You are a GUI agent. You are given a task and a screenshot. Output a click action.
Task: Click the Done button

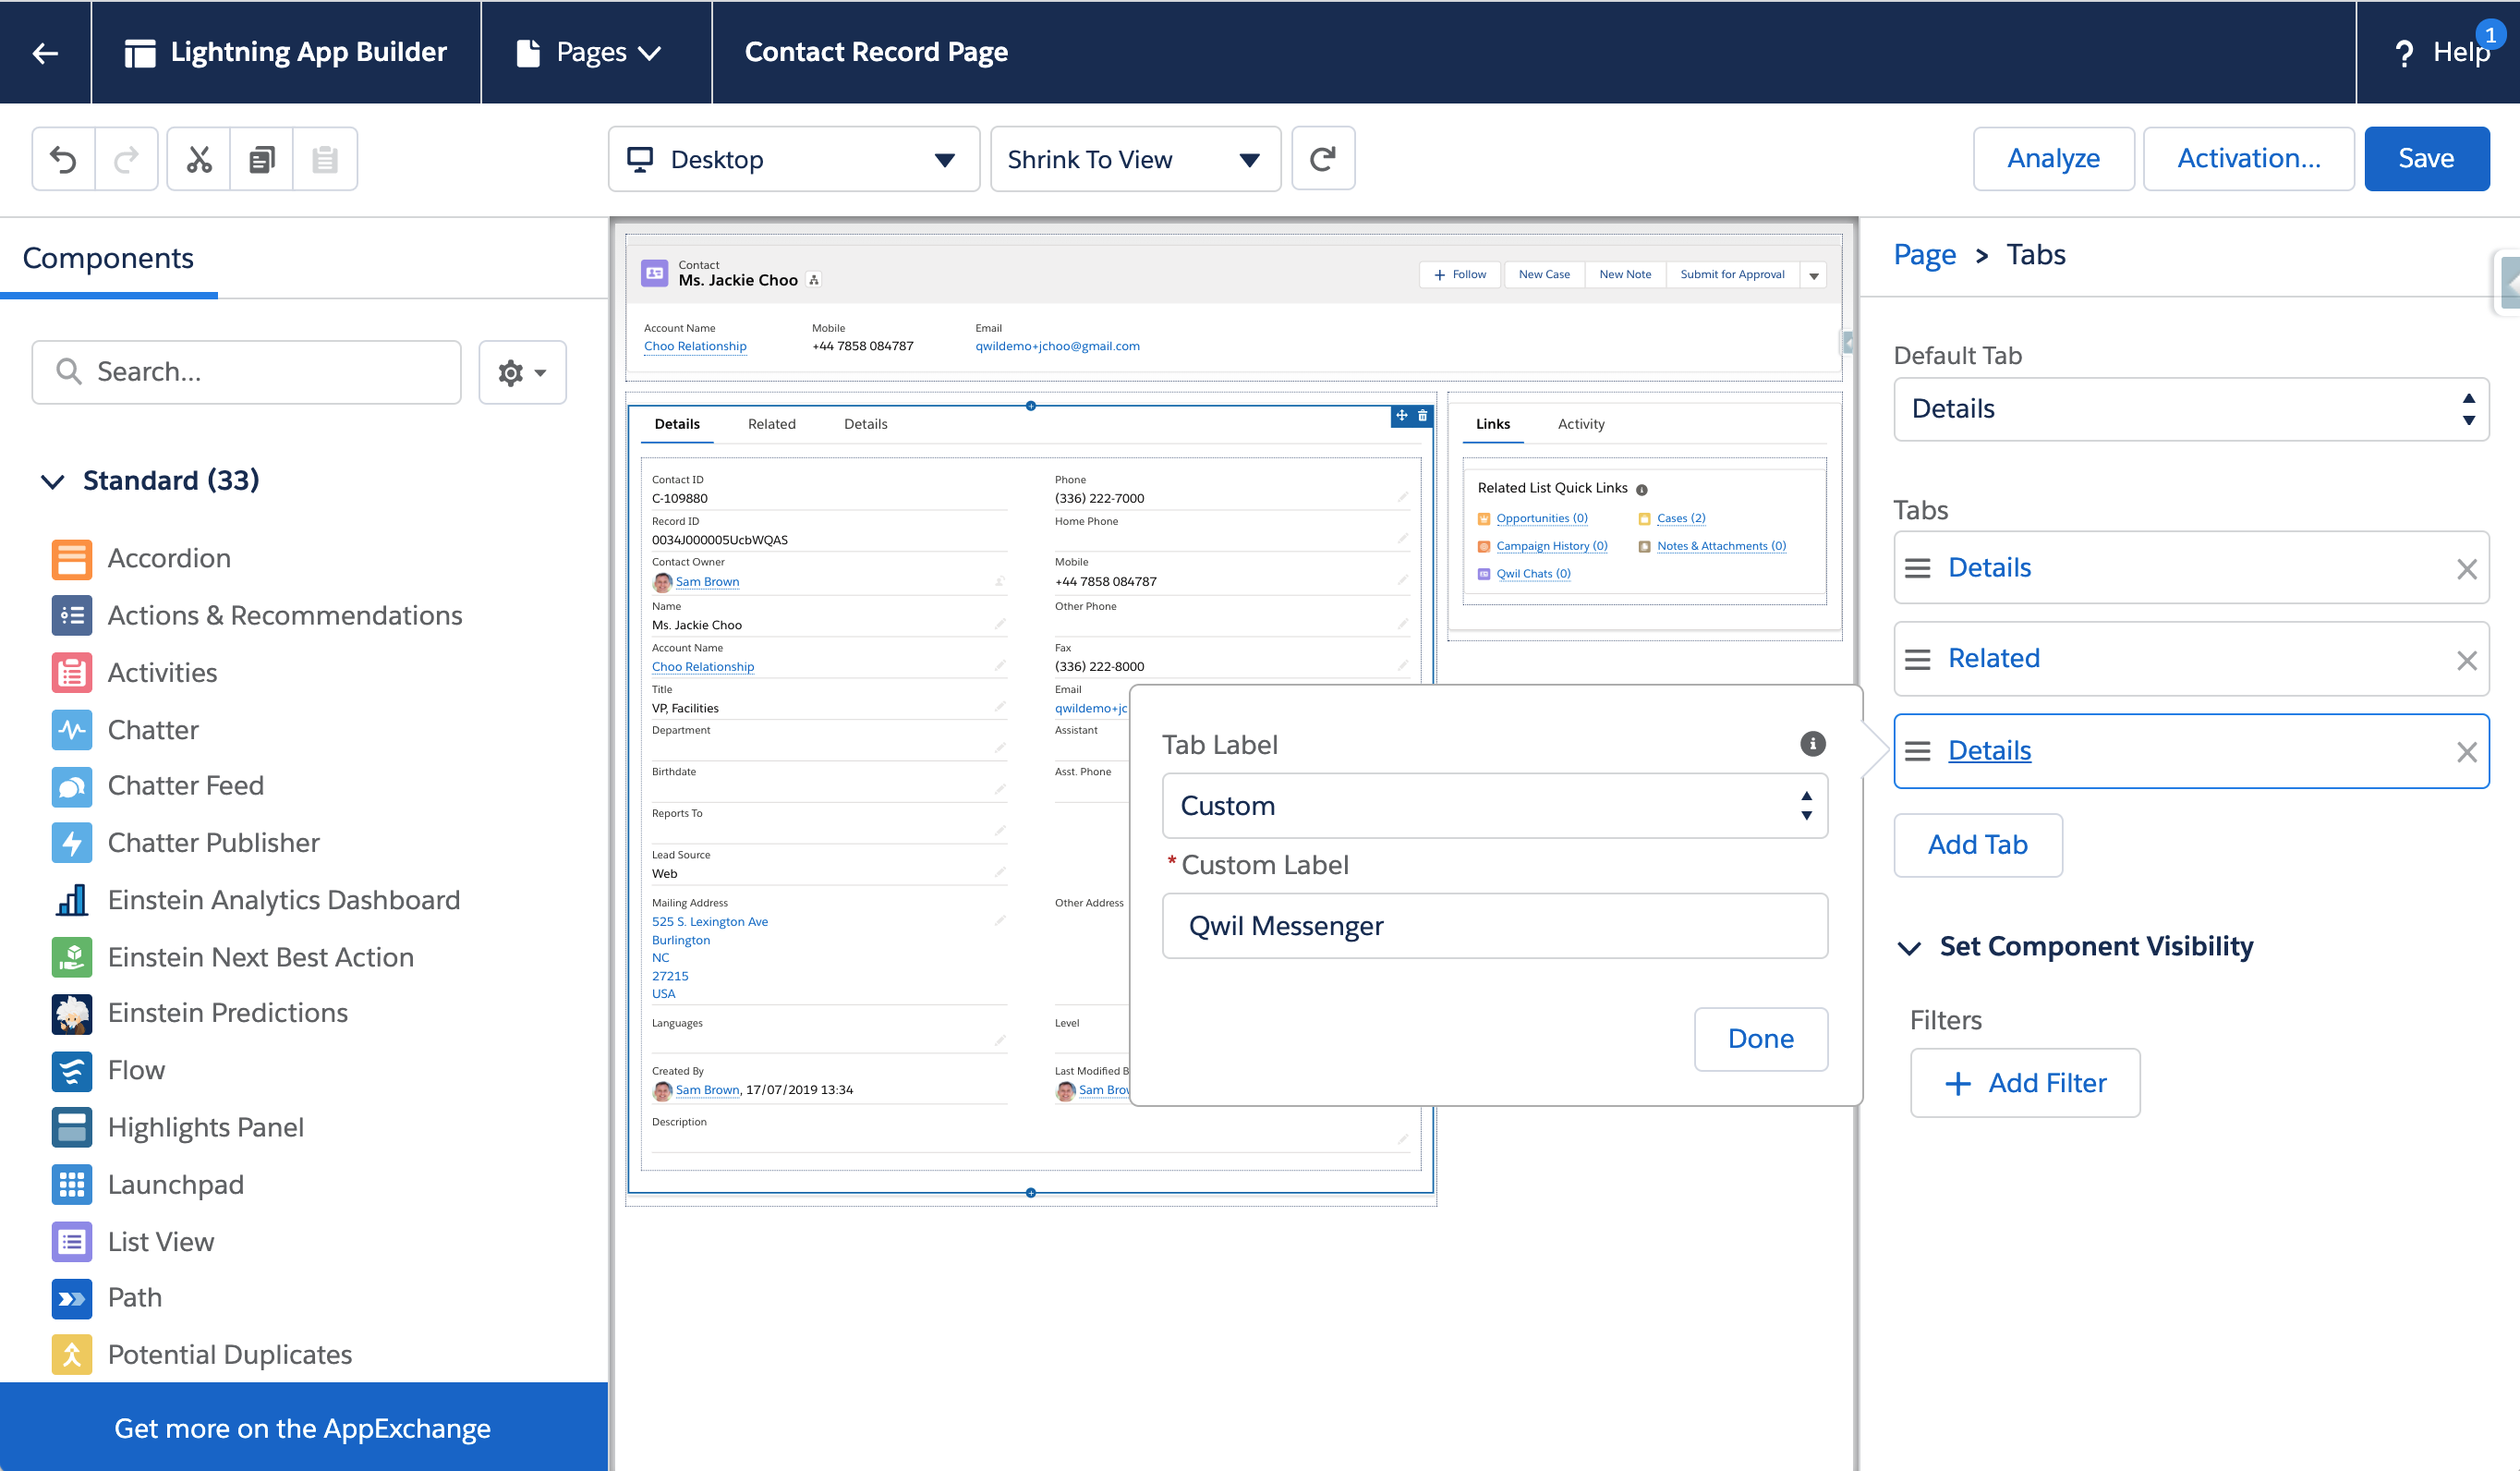pyautogui.click(x=1760, y=1039)
